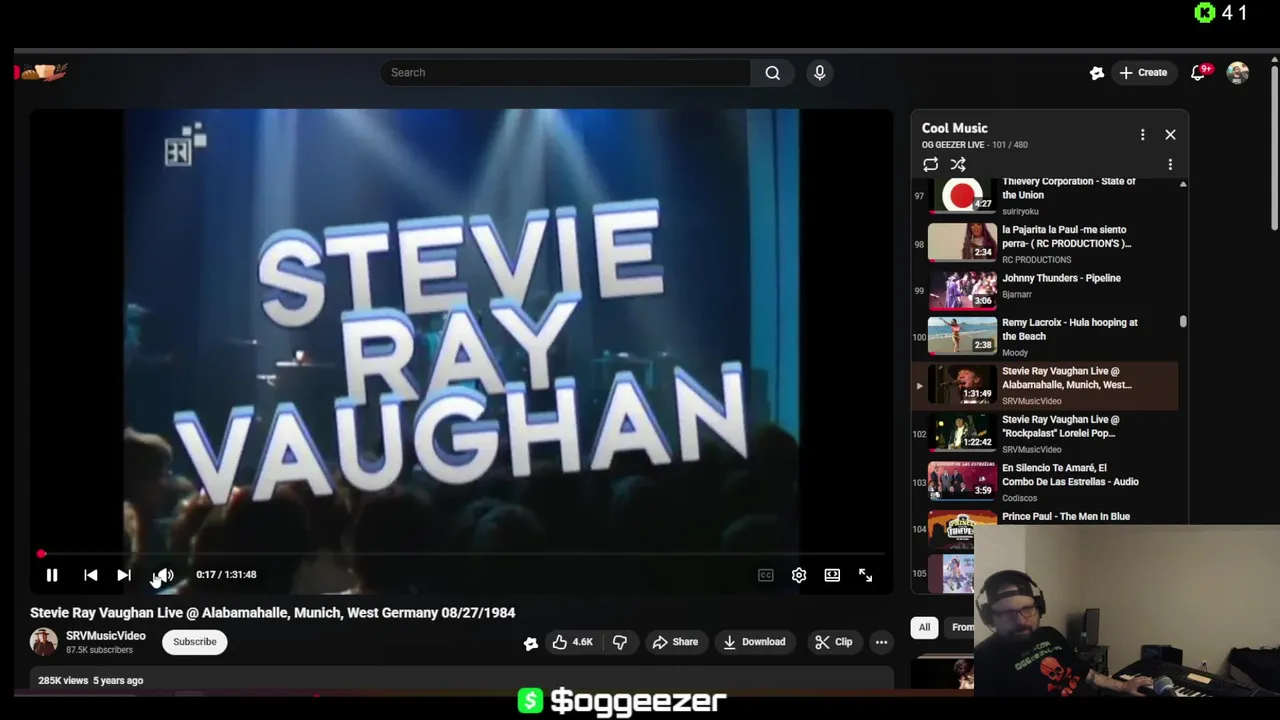1280x720 pixels.
Task: Click the search magnifier button
Action: click(773, 72)
